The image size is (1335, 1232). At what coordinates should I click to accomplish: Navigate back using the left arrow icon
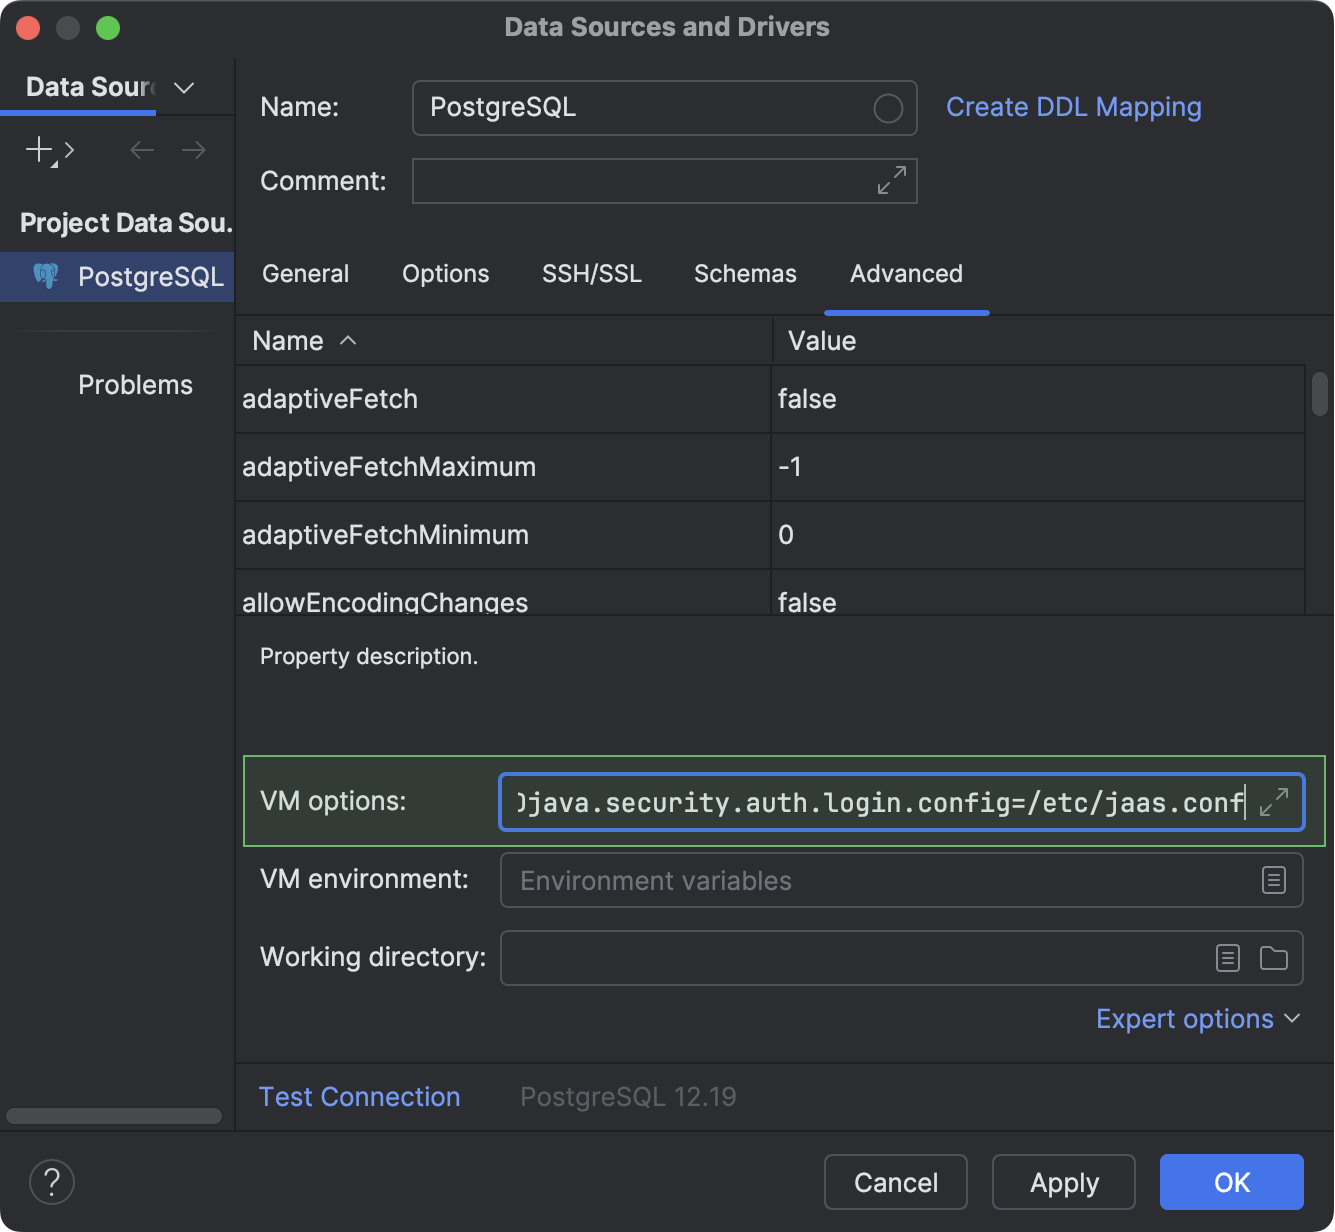click(141, 150)
